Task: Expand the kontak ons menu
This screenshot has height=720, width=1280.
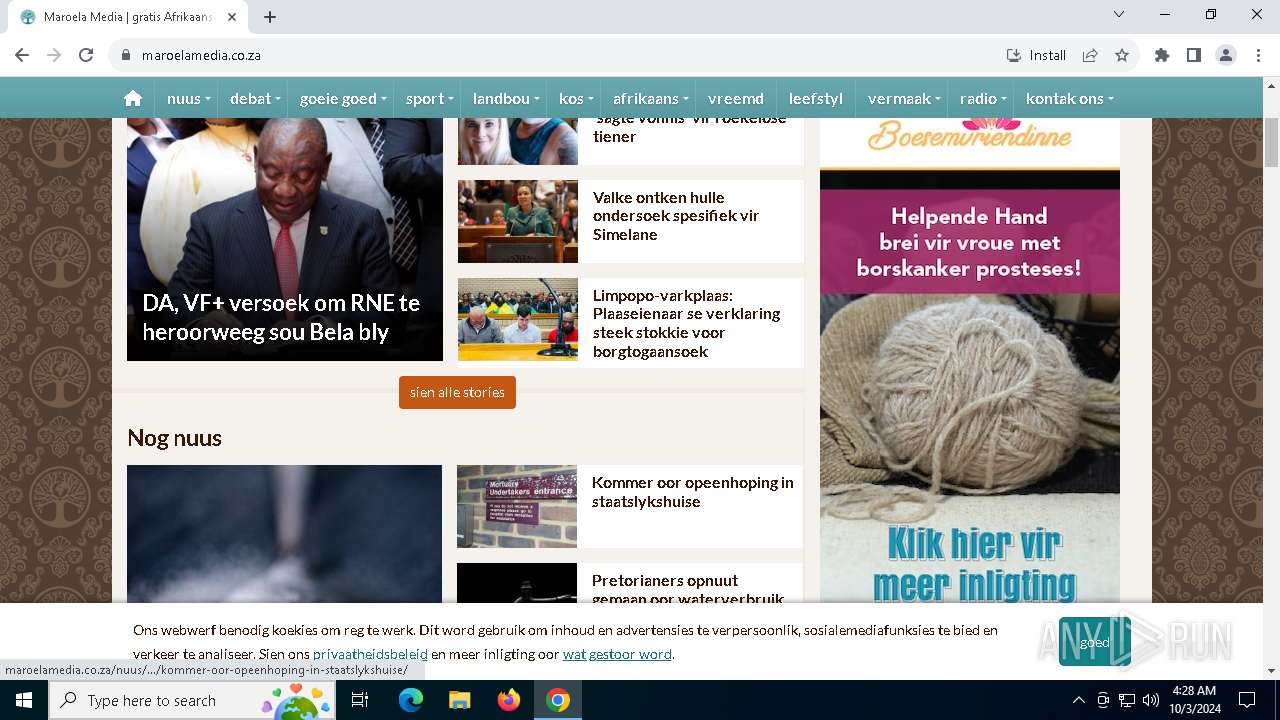Action: [1069, 98]
